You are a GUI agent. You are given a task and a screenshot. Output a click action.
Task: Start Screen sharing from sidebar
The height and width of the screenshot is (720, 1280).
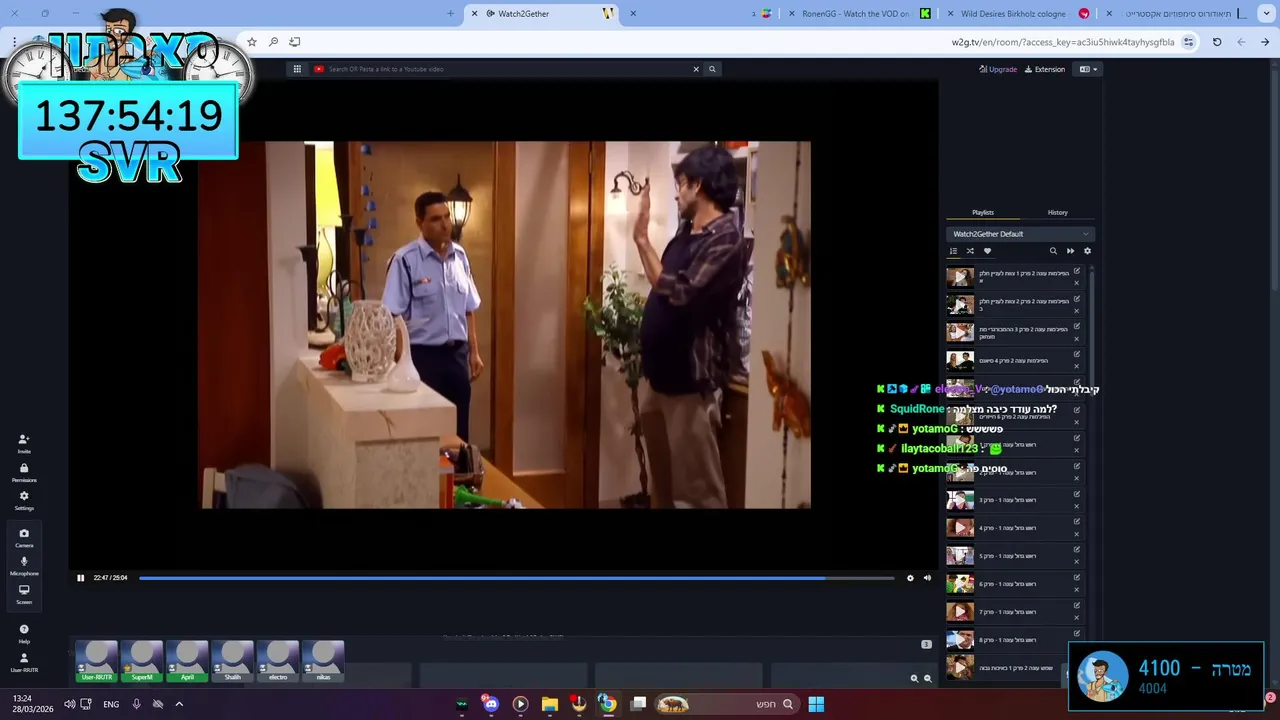[x=24, y=594]
